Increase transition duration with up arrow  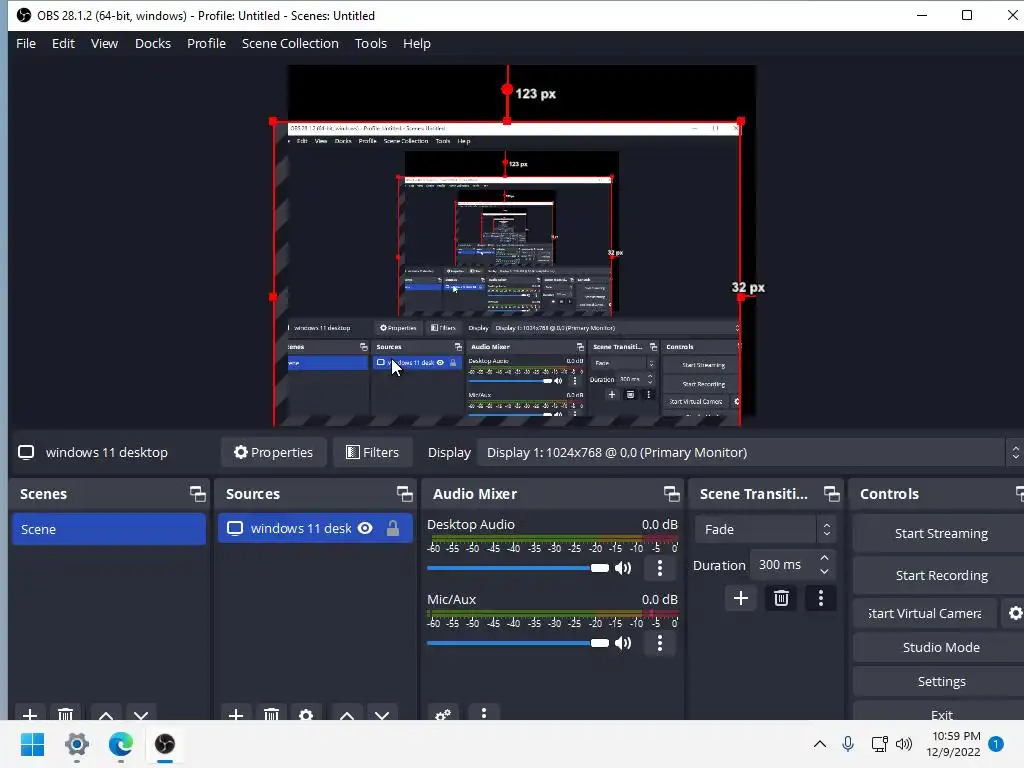pyautogui.click(x=825, y=558)
